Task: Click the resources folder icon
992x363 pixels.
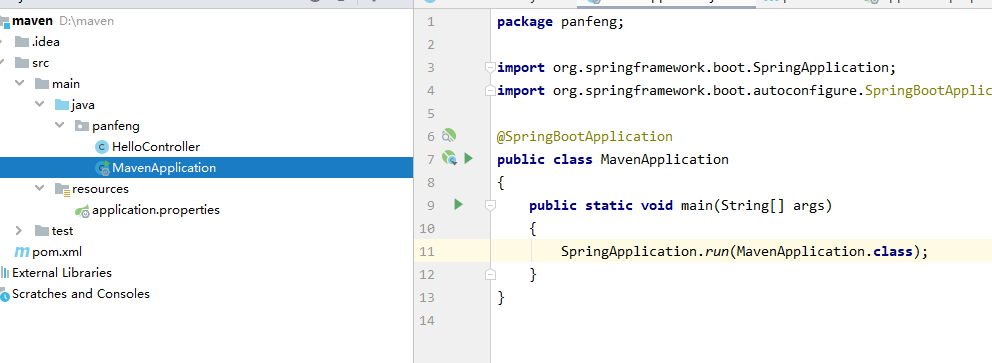Action: click(x=62, y=188)
